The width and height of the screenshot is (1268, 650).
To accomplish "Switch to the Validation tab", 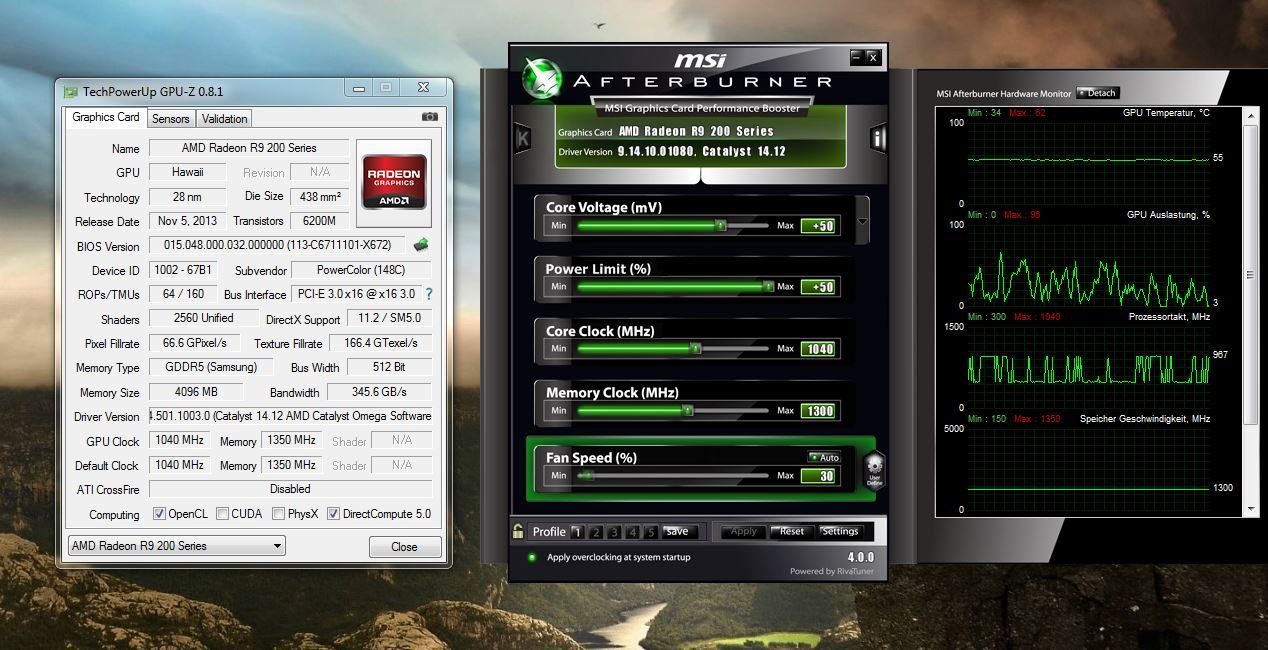I will coord(224,118).
